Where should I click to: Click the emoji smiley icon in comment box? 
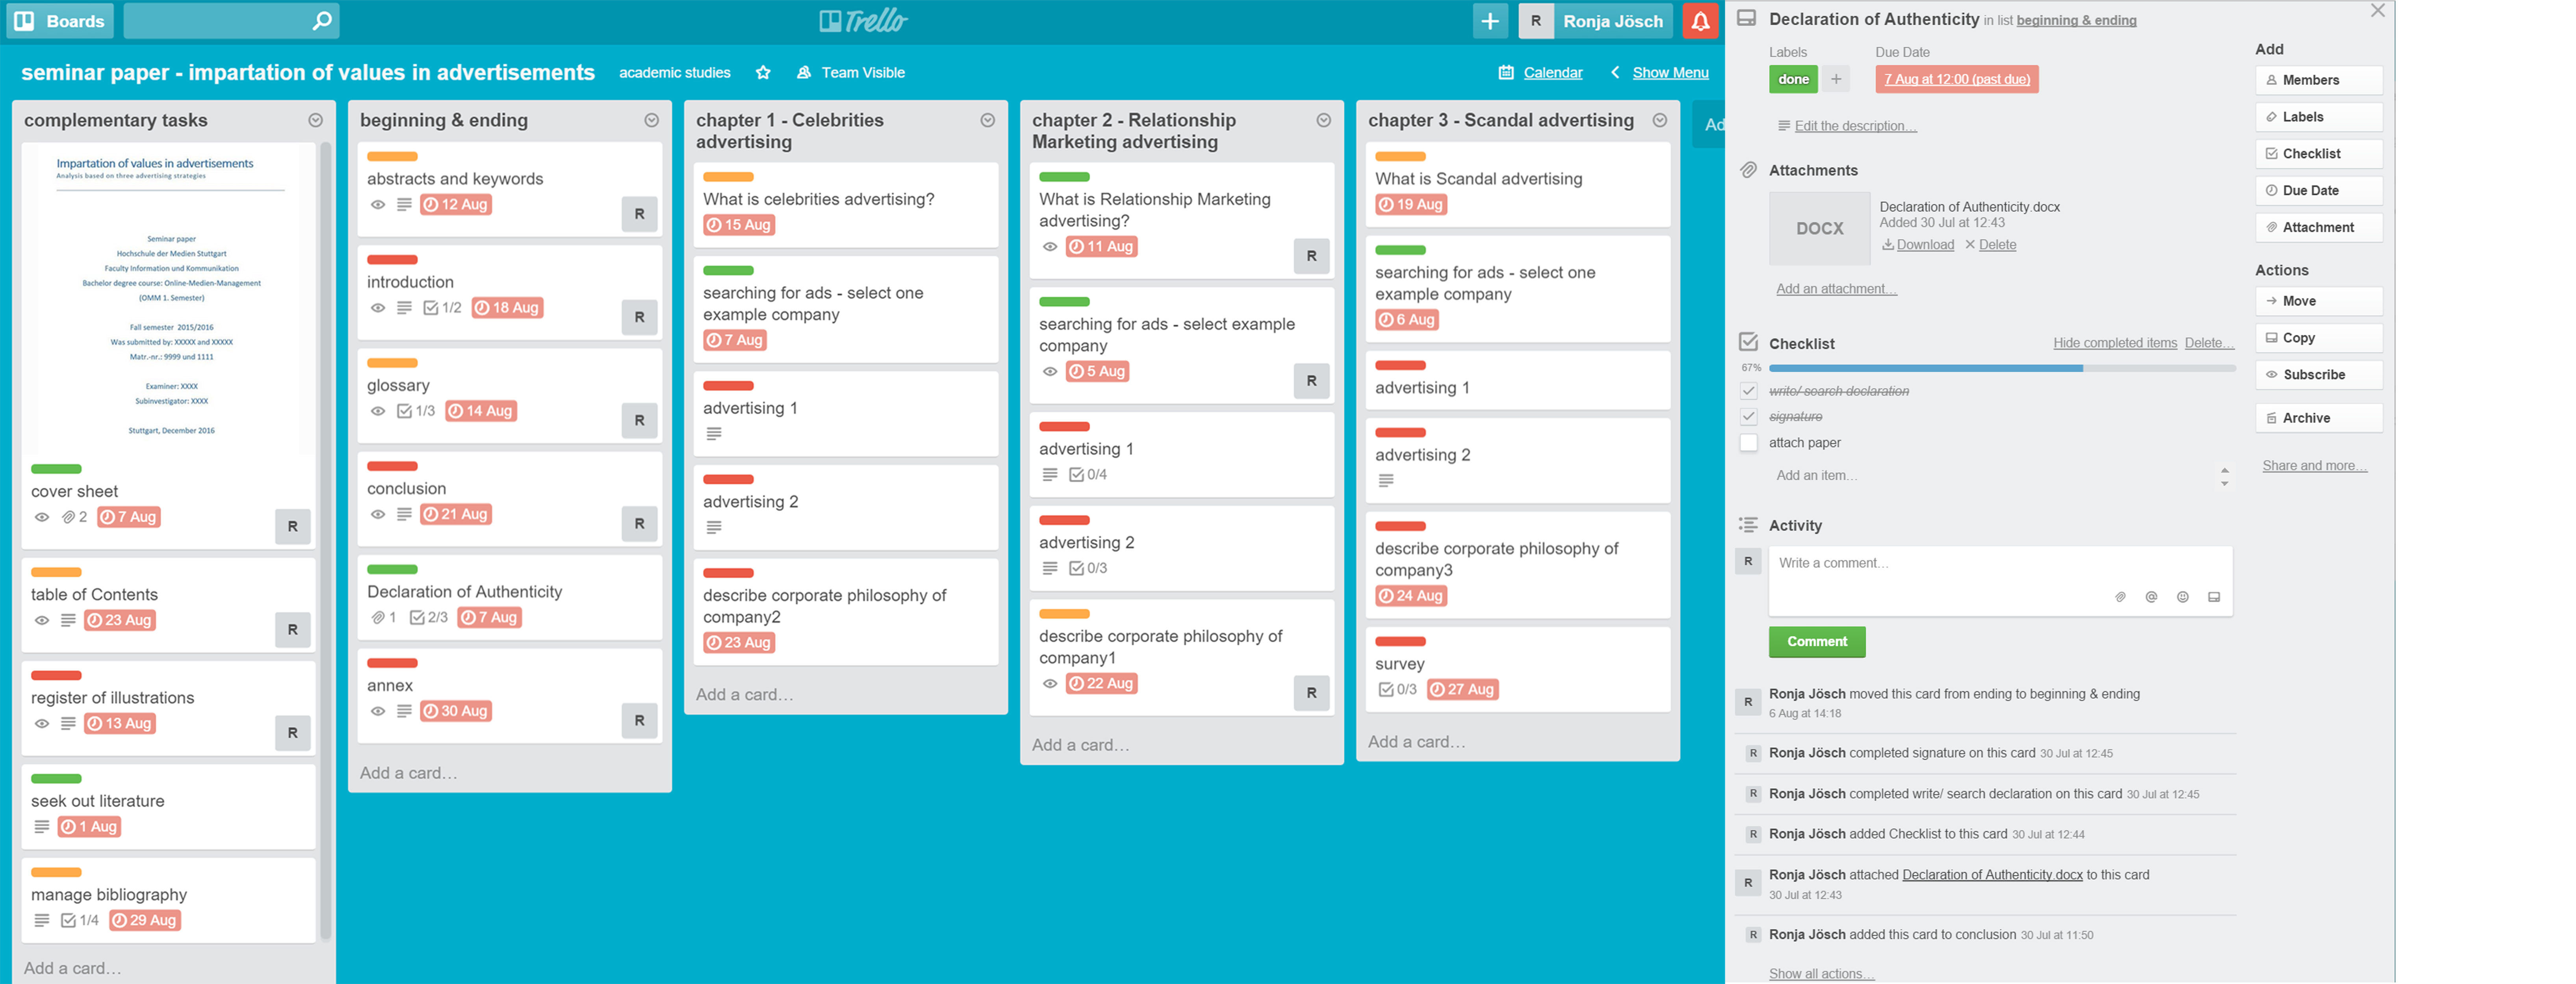[x=2183, y=597]
